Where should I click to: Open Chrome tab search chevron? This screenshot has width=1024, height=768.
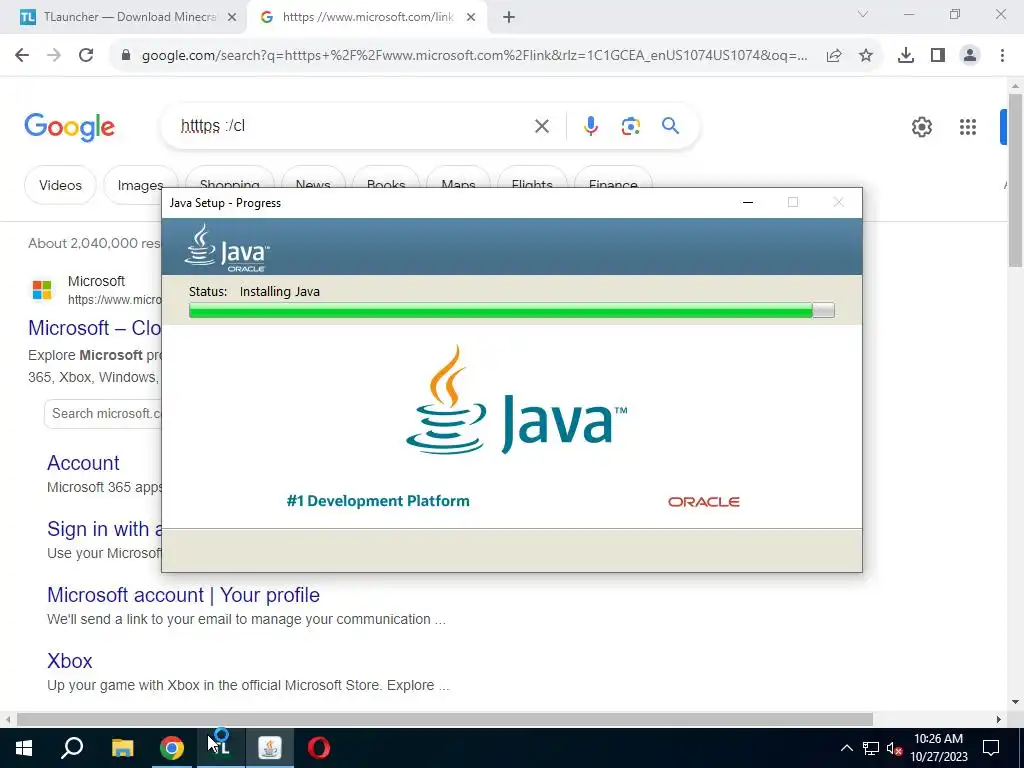pos(863,14)
